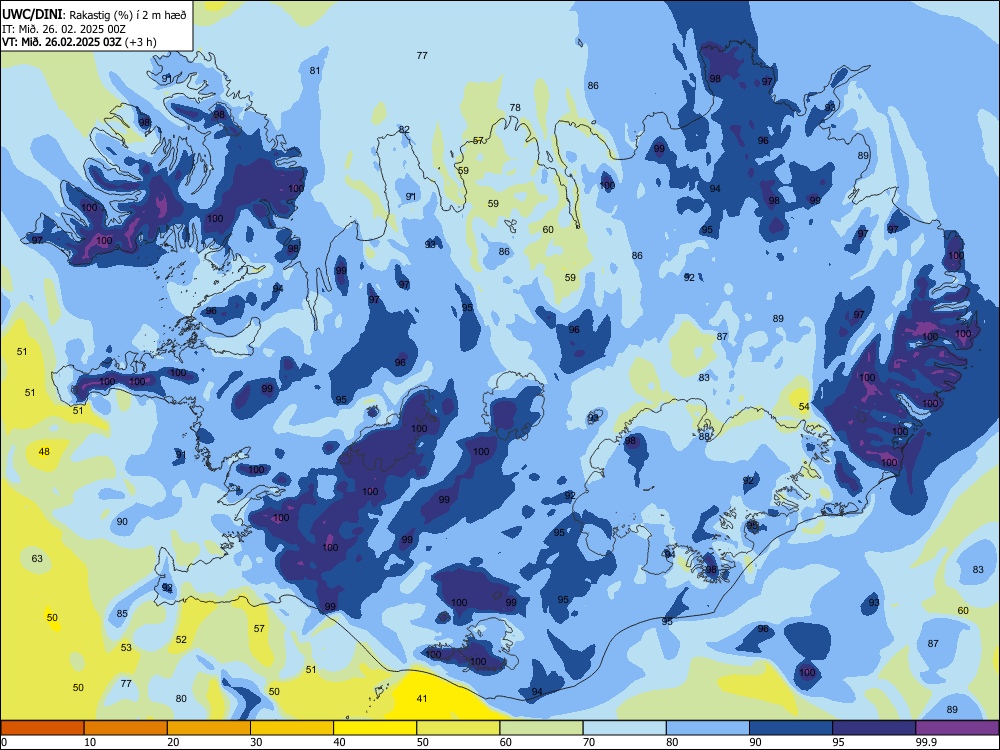Screen dimensions: 1000x750
Task: Click the purple above-99.9 legend swatch
Action: pos(957,728)
